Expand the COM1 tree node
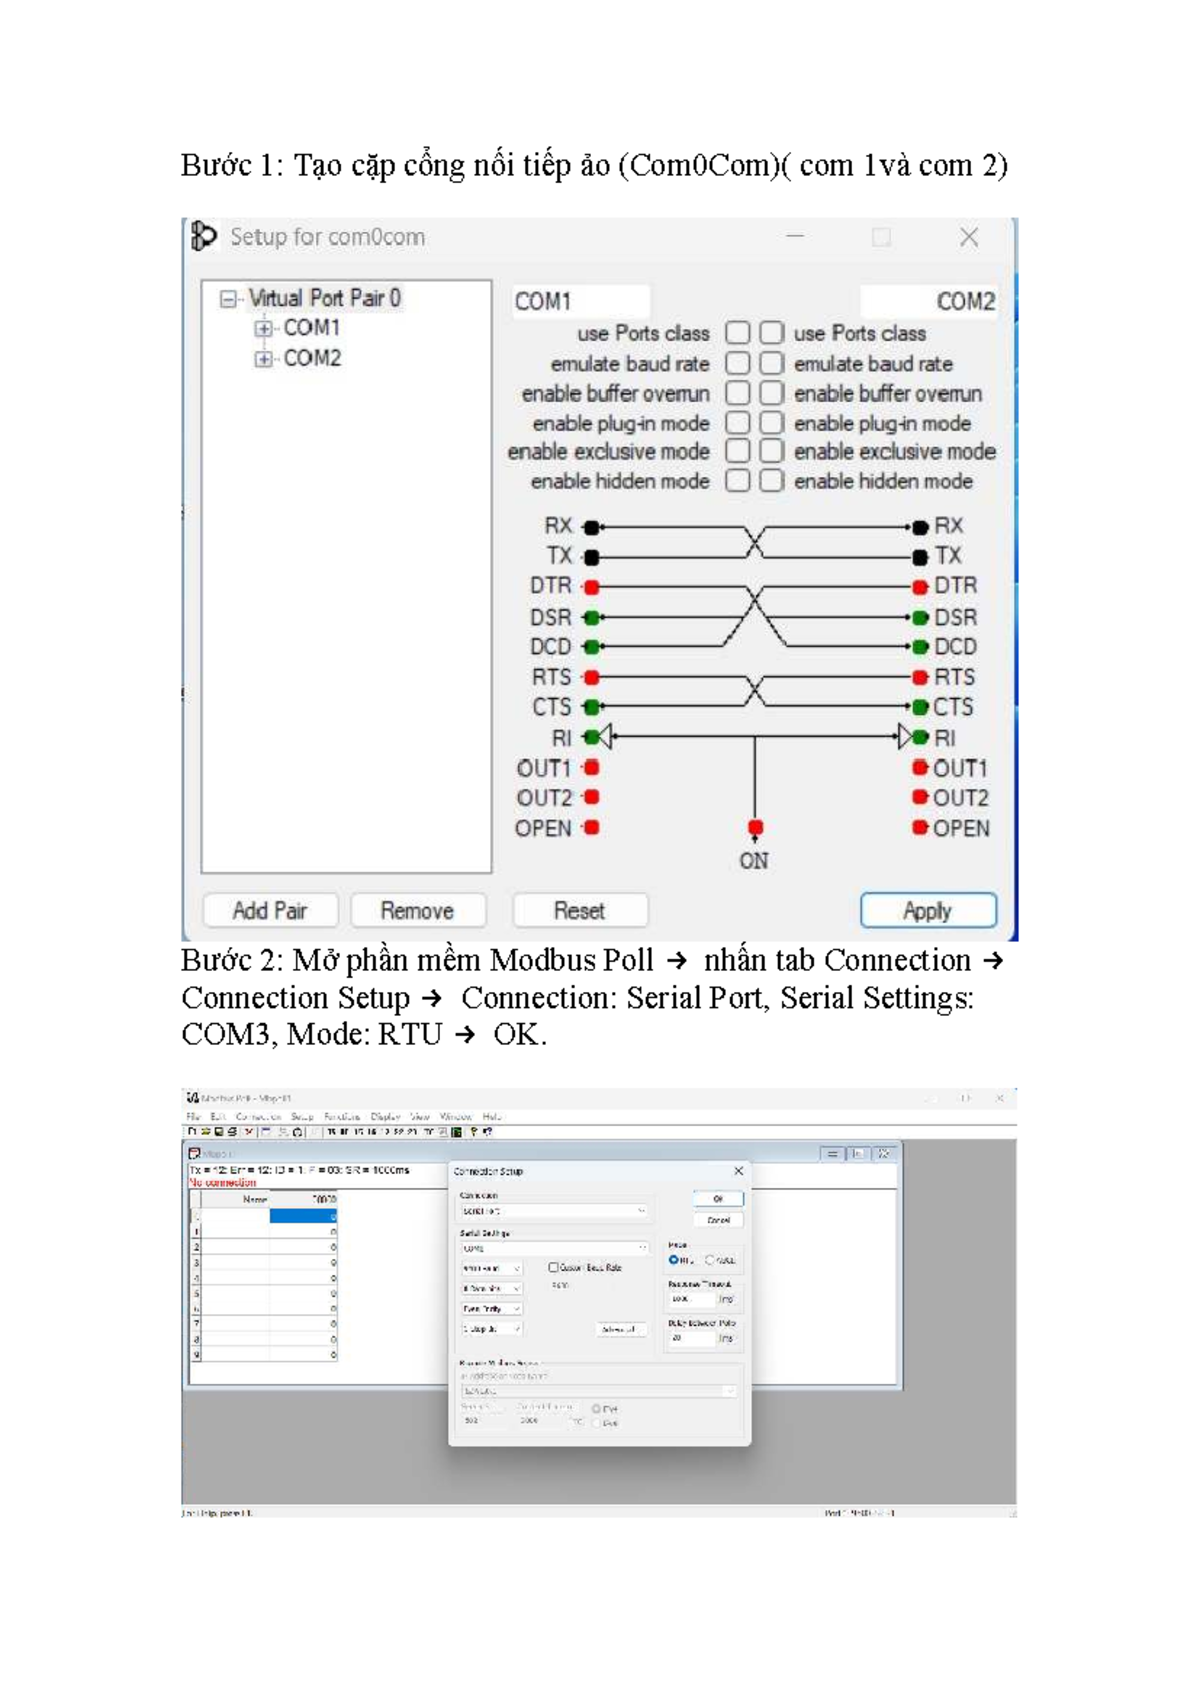The width and height of the screenshot is (1200, 1696). tap(263, 328)
